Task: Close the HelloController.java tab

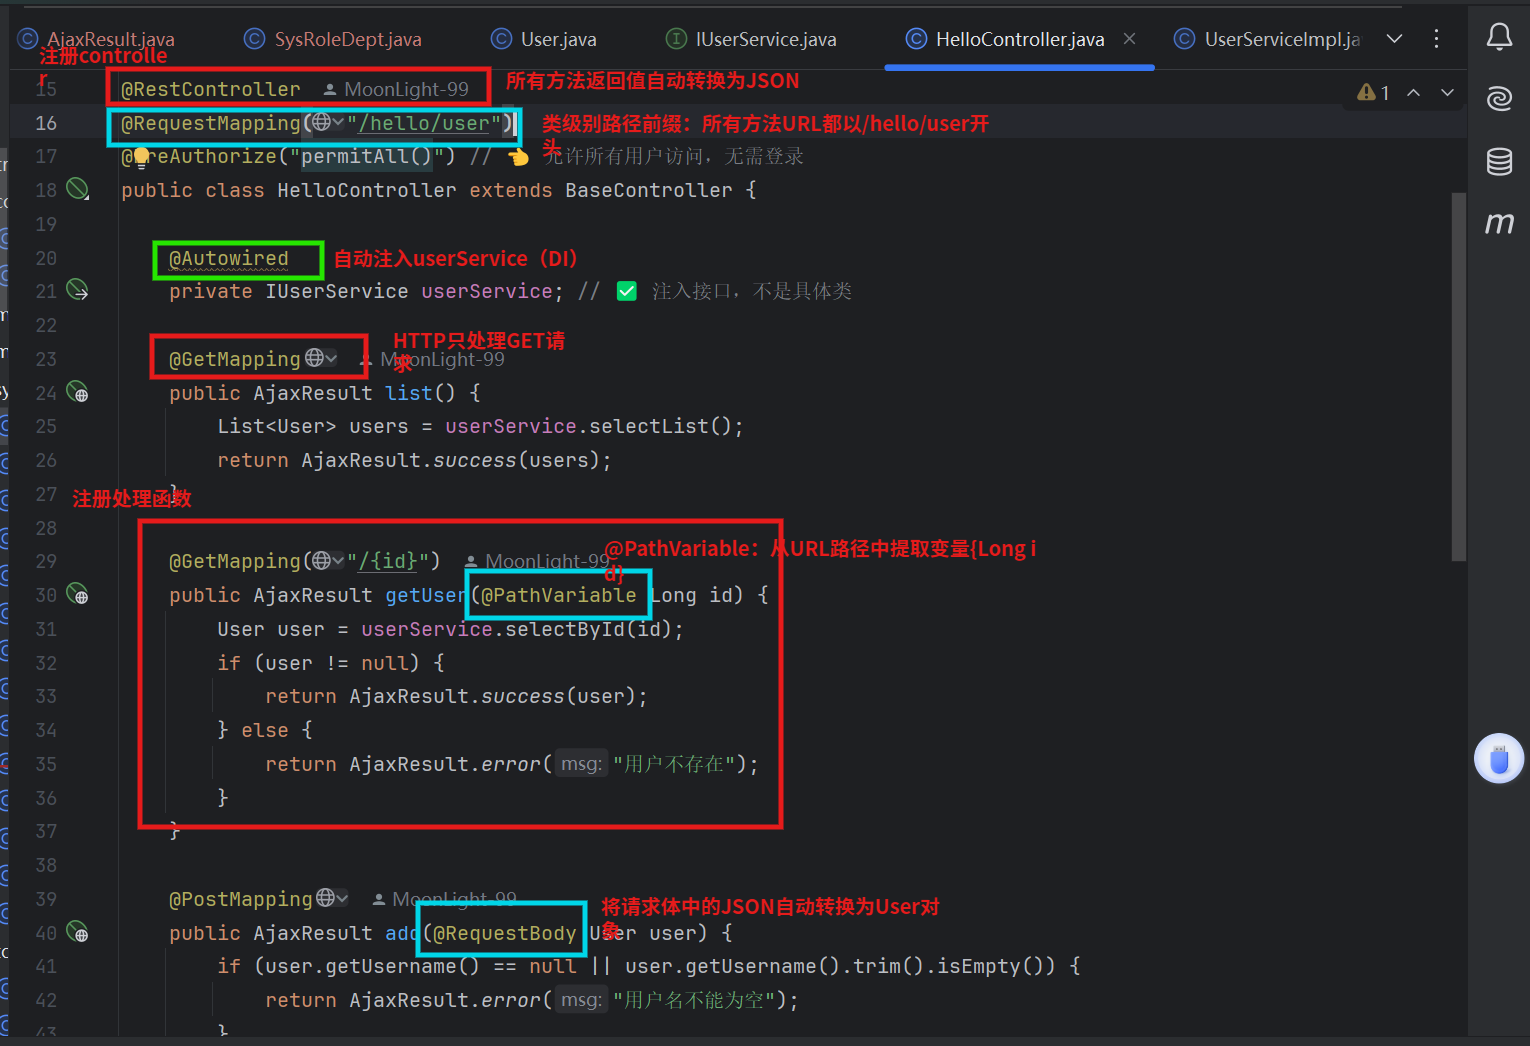Action: pyautogui.click(x=1129, y=38)
